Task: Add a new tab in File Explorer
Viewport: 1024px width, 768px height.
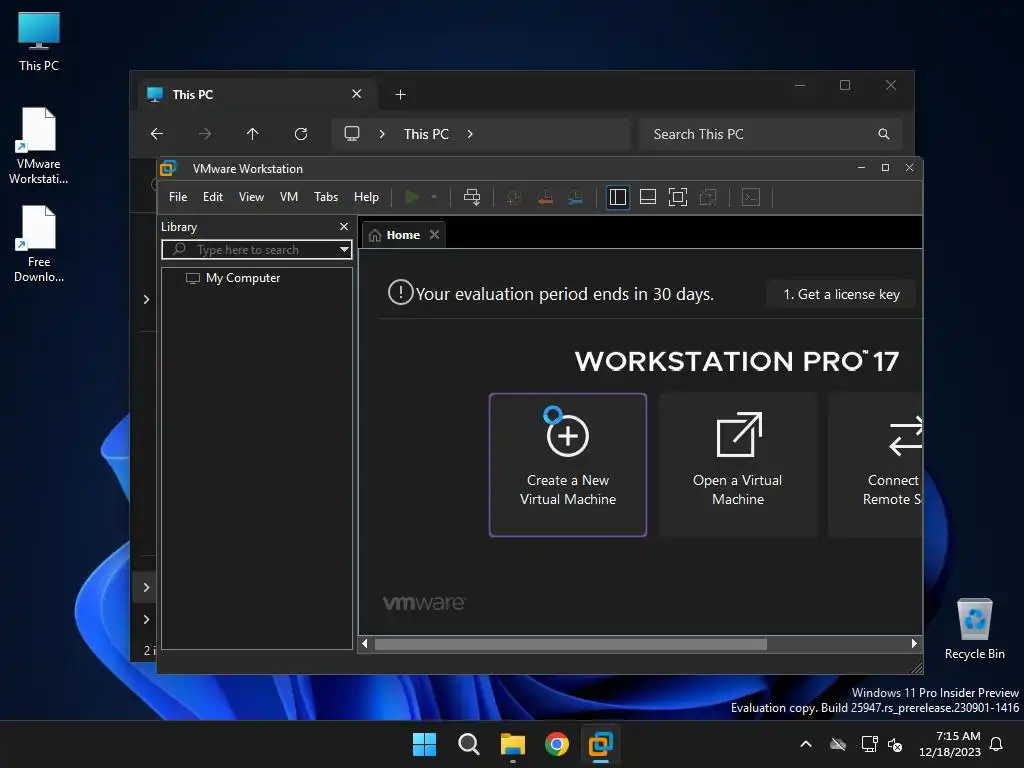Action: 400,95
